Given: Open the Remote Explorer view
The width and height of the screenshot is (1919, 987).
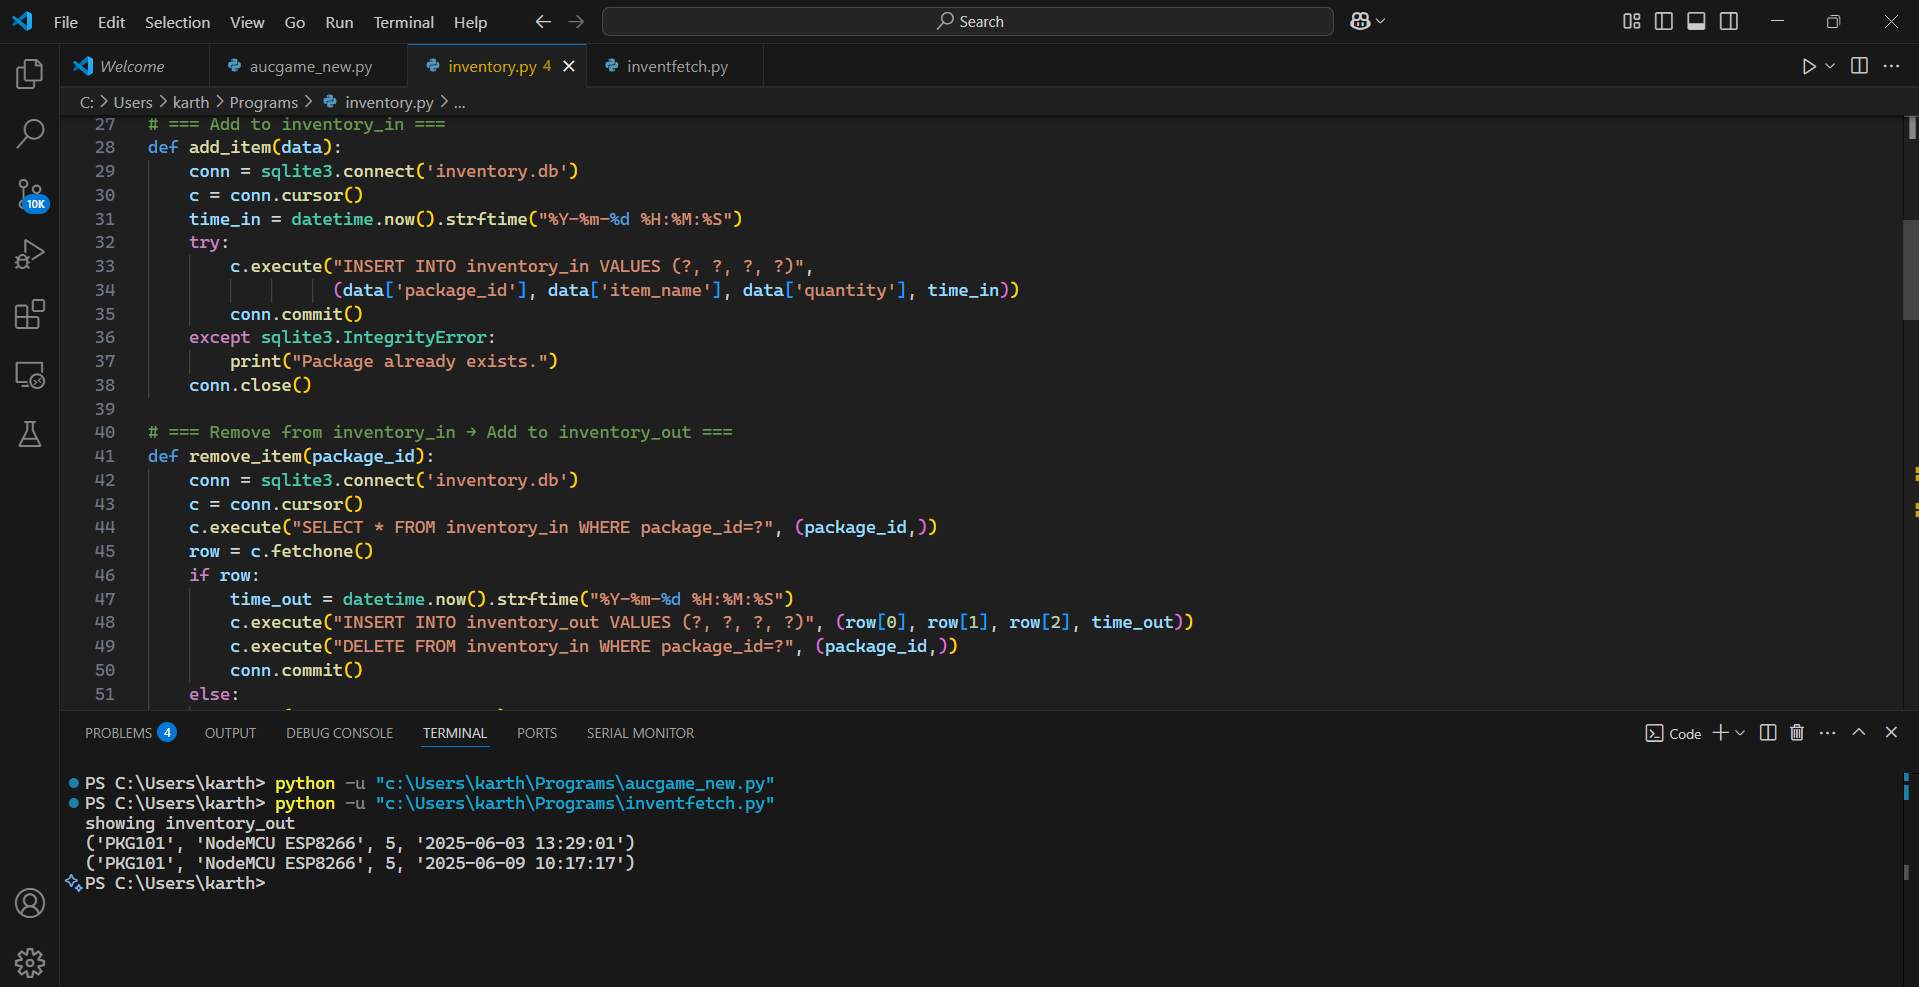Looking at the screenshot, I should click(x=30, y=375).
